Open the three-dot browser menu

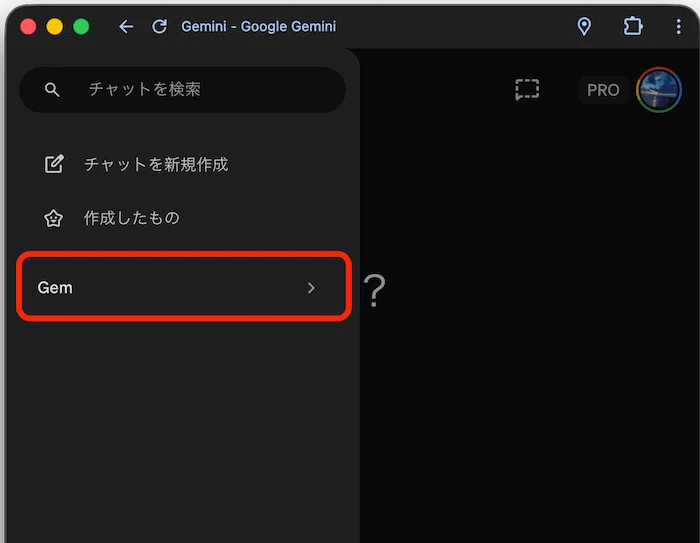pyautogui.click(x=678, y=26)
